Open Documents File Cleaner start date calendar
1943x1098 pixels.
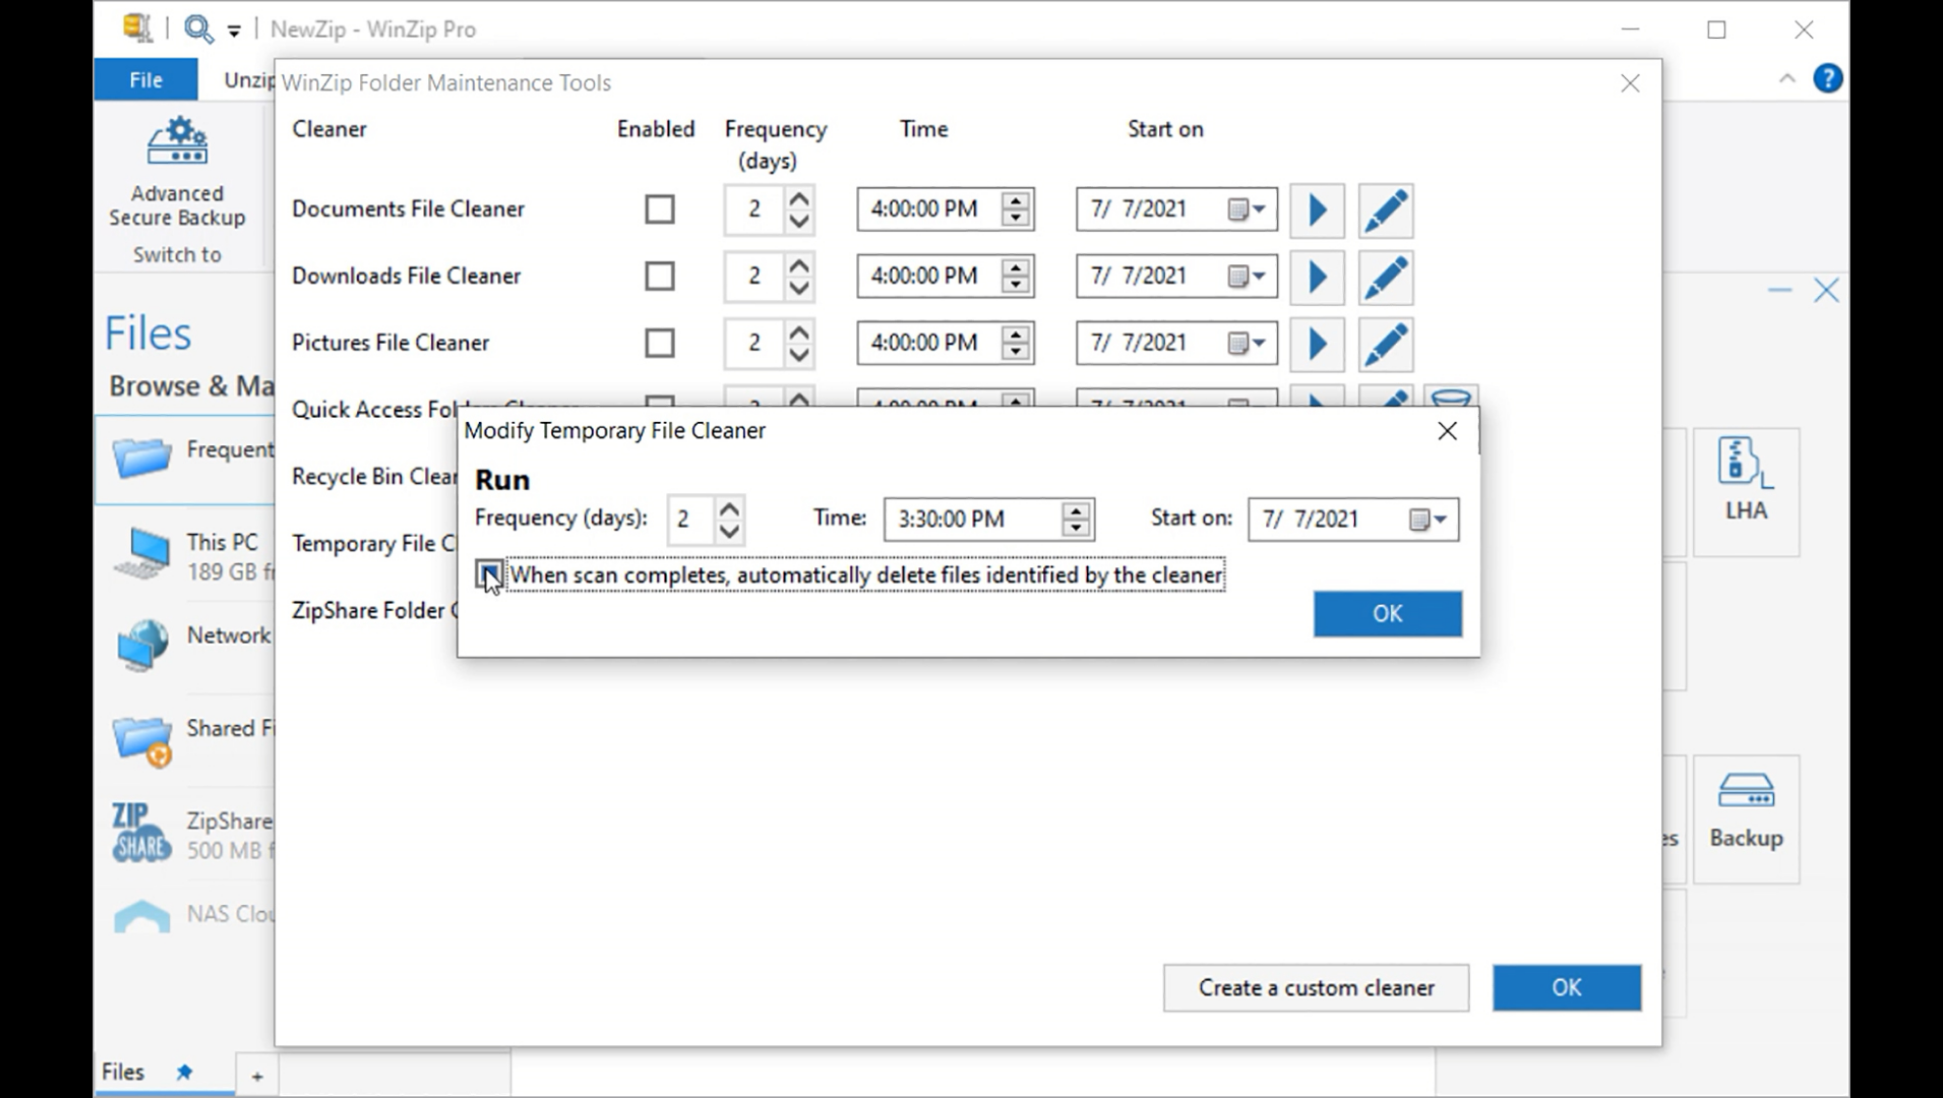(1246, 210)
